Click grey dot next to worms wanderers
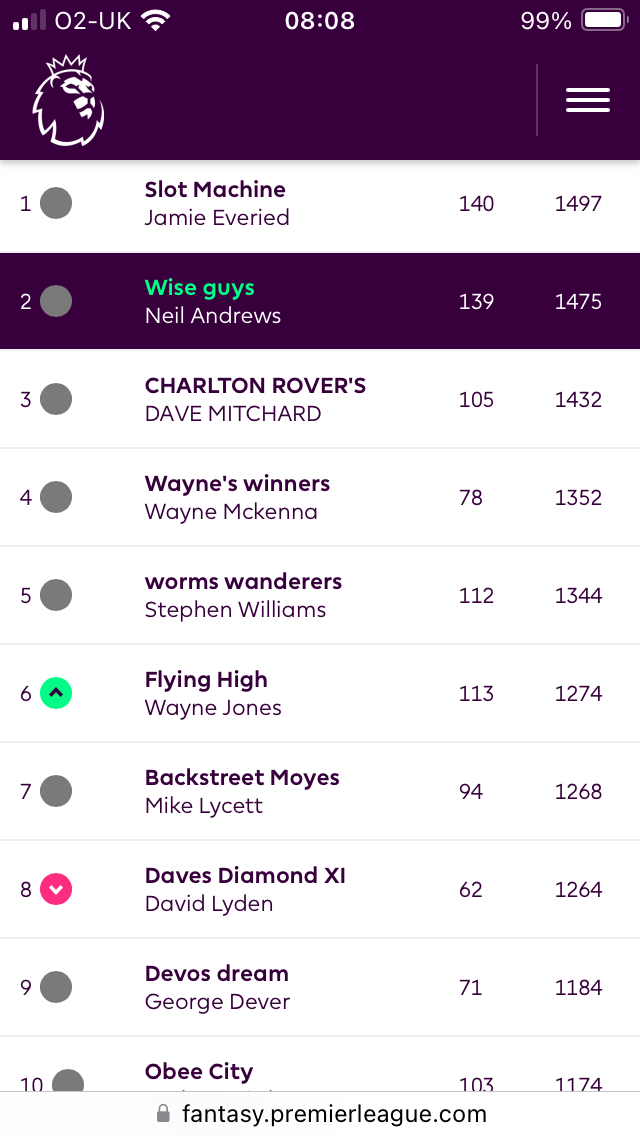The width and height of the screenshot is (640, 1136). click(x=56, y=596)
